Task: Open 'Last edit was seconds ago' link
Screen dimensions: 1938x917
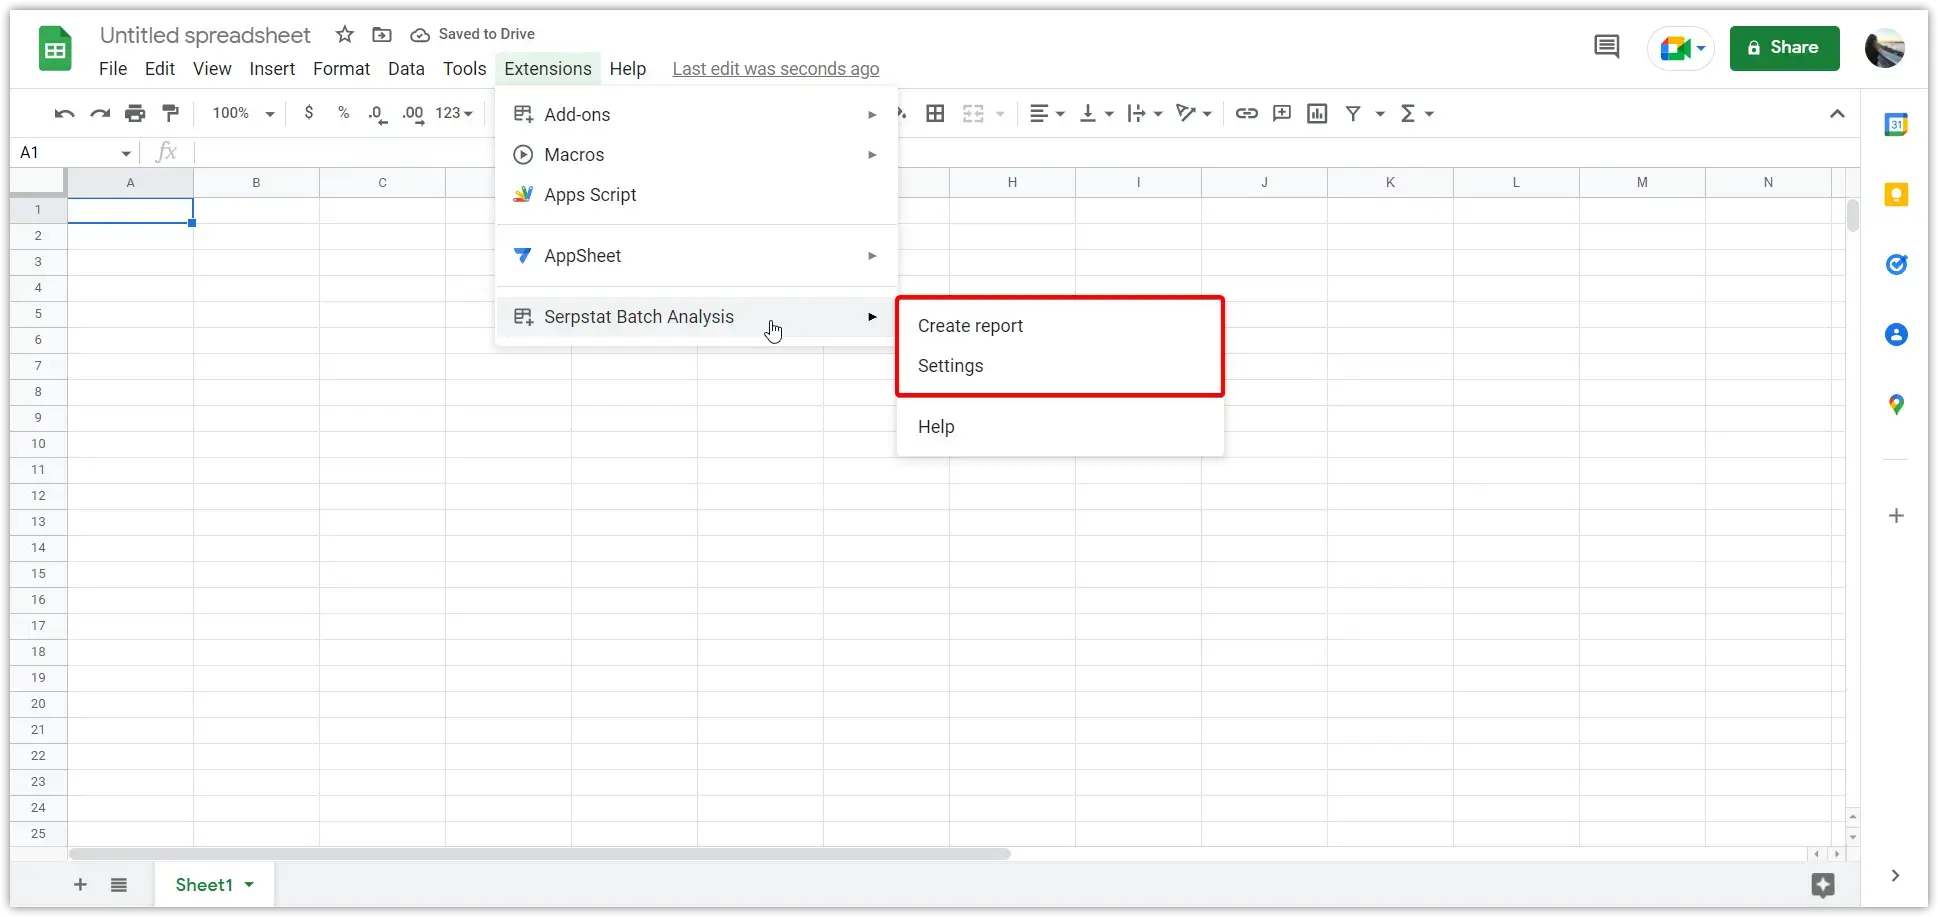Action: [x=776, y=69]
